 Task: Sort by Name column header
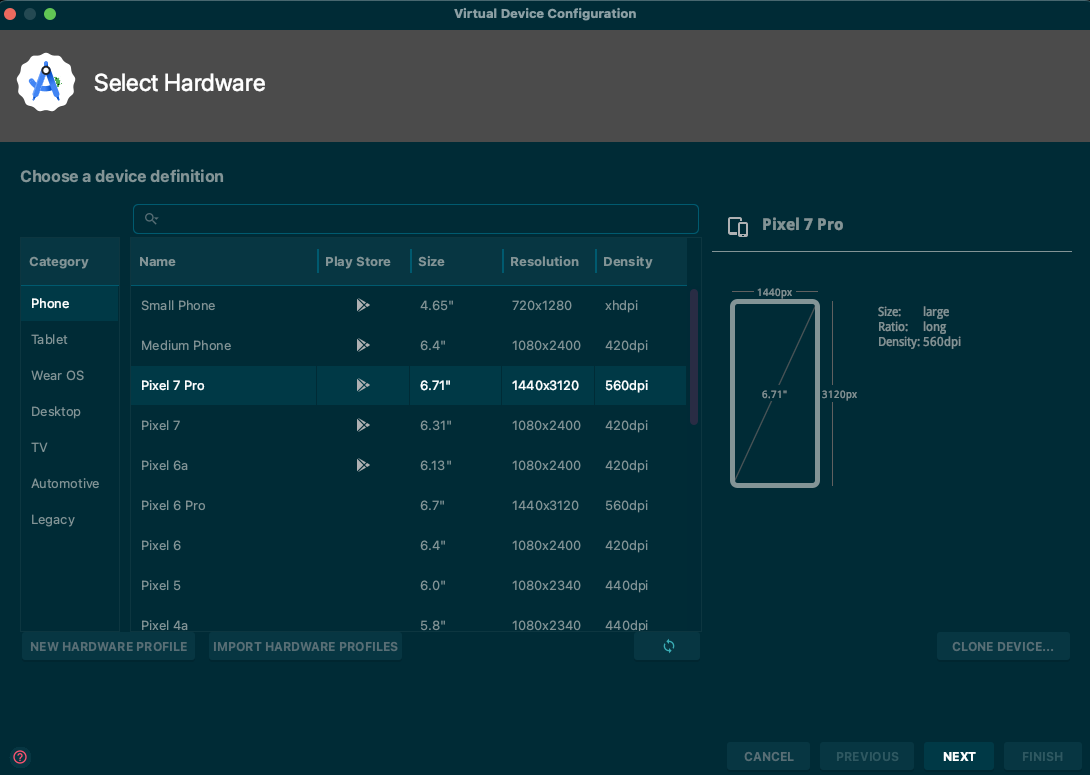(x=224, y=262)
